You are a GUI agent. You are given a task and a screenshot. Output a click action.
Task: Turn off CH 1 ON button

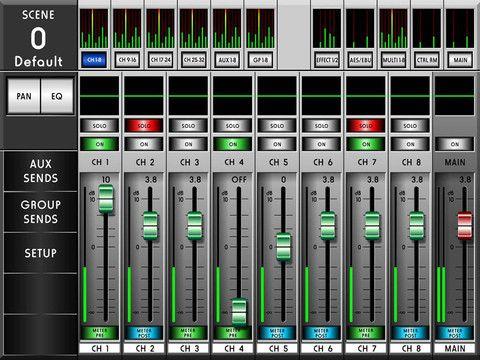coord(99,144)
